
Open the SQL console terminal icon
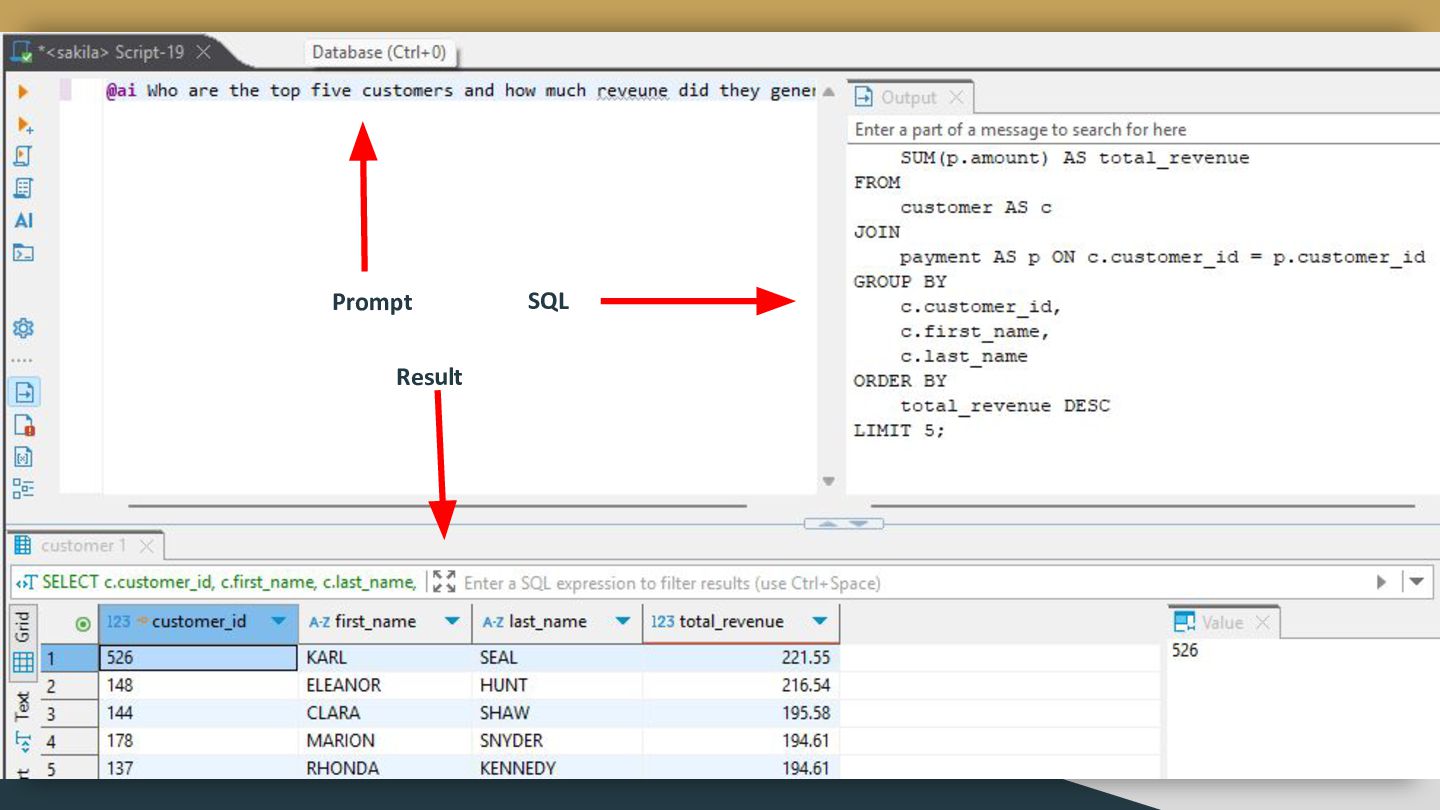pyautogui.click(x=24, y=253)
